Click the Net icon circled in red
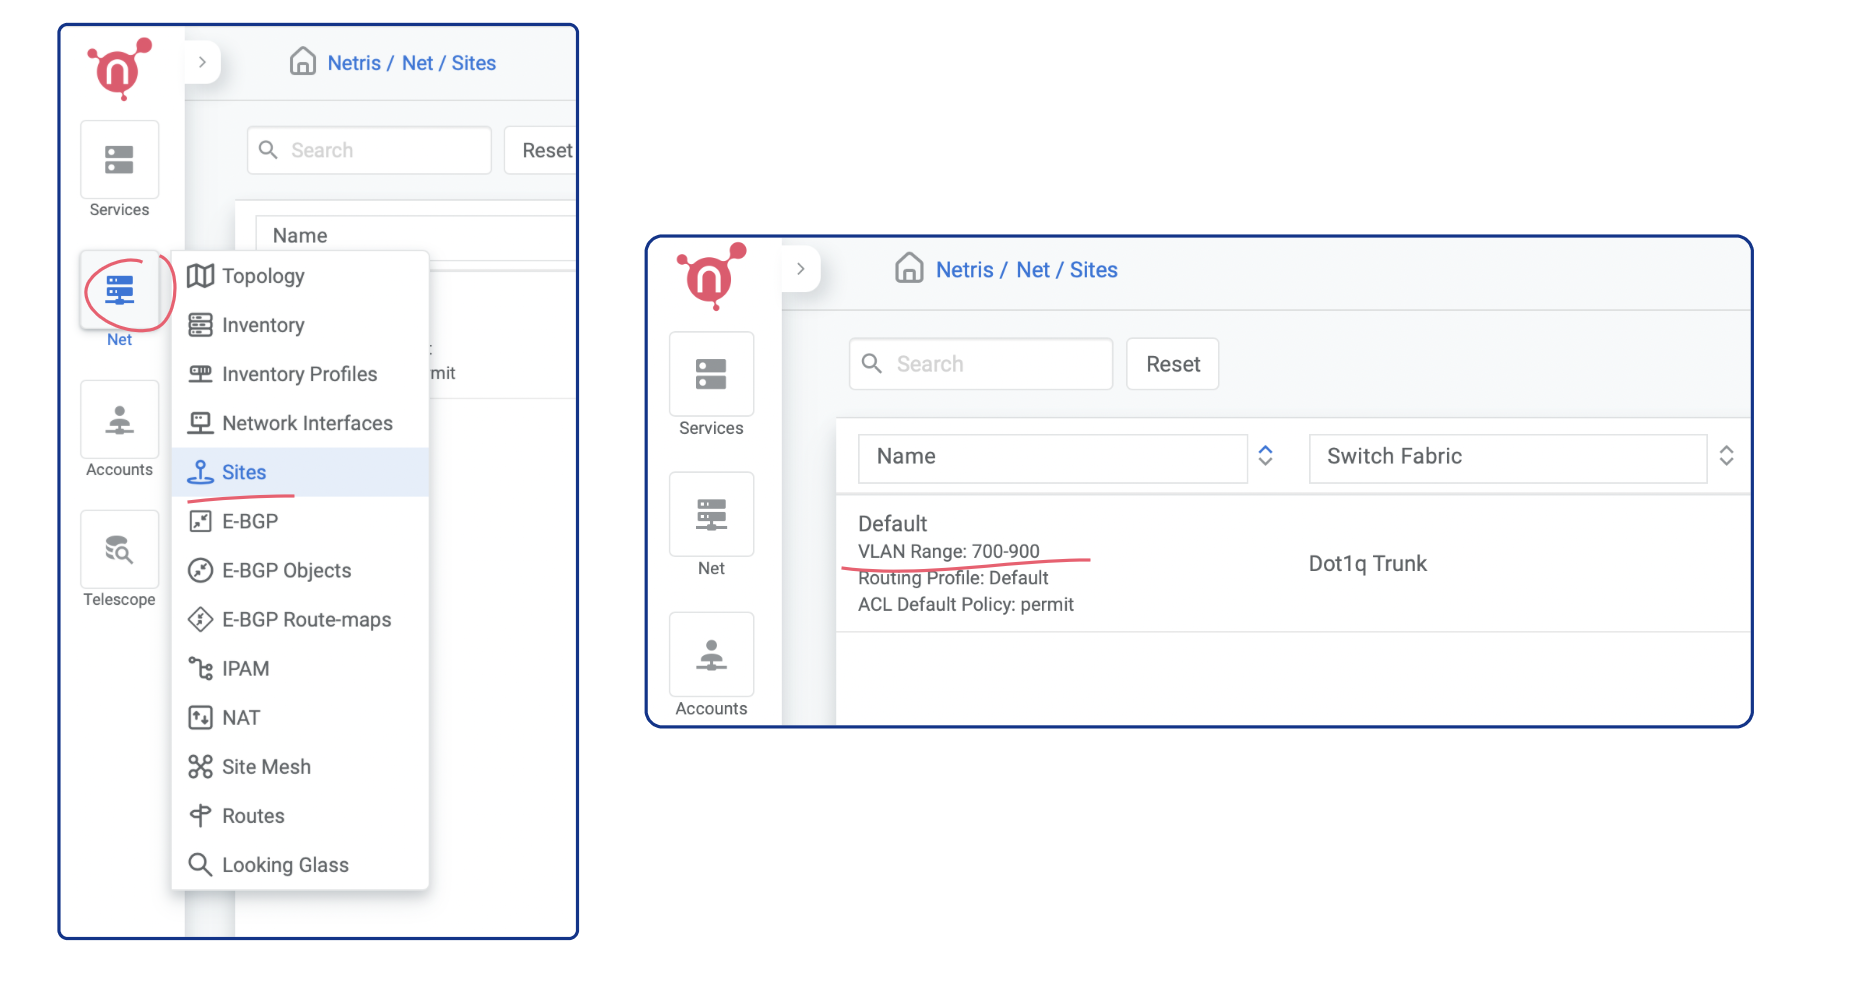This screenshot has height=990, width=1870. pos(120,291)
